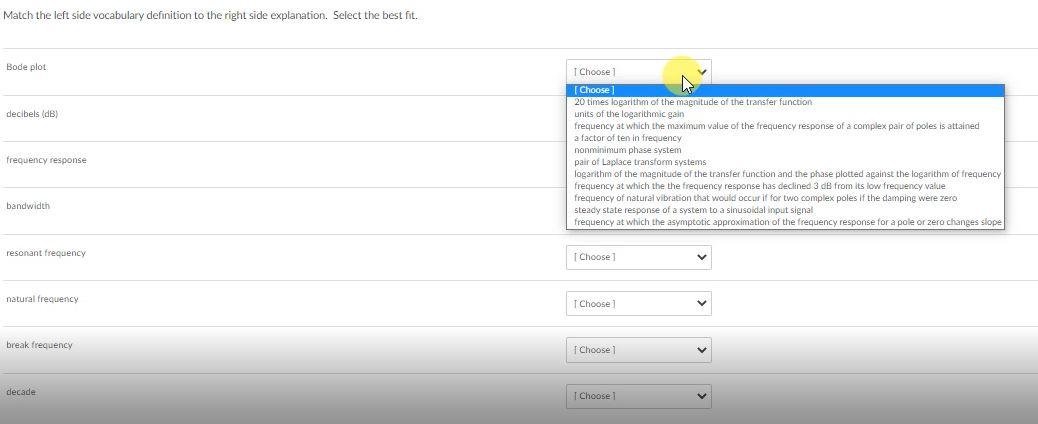This screenshot has height=424, width=1038.
Task: Click the 'Bode plot' term label
Action: pos(26,67)
